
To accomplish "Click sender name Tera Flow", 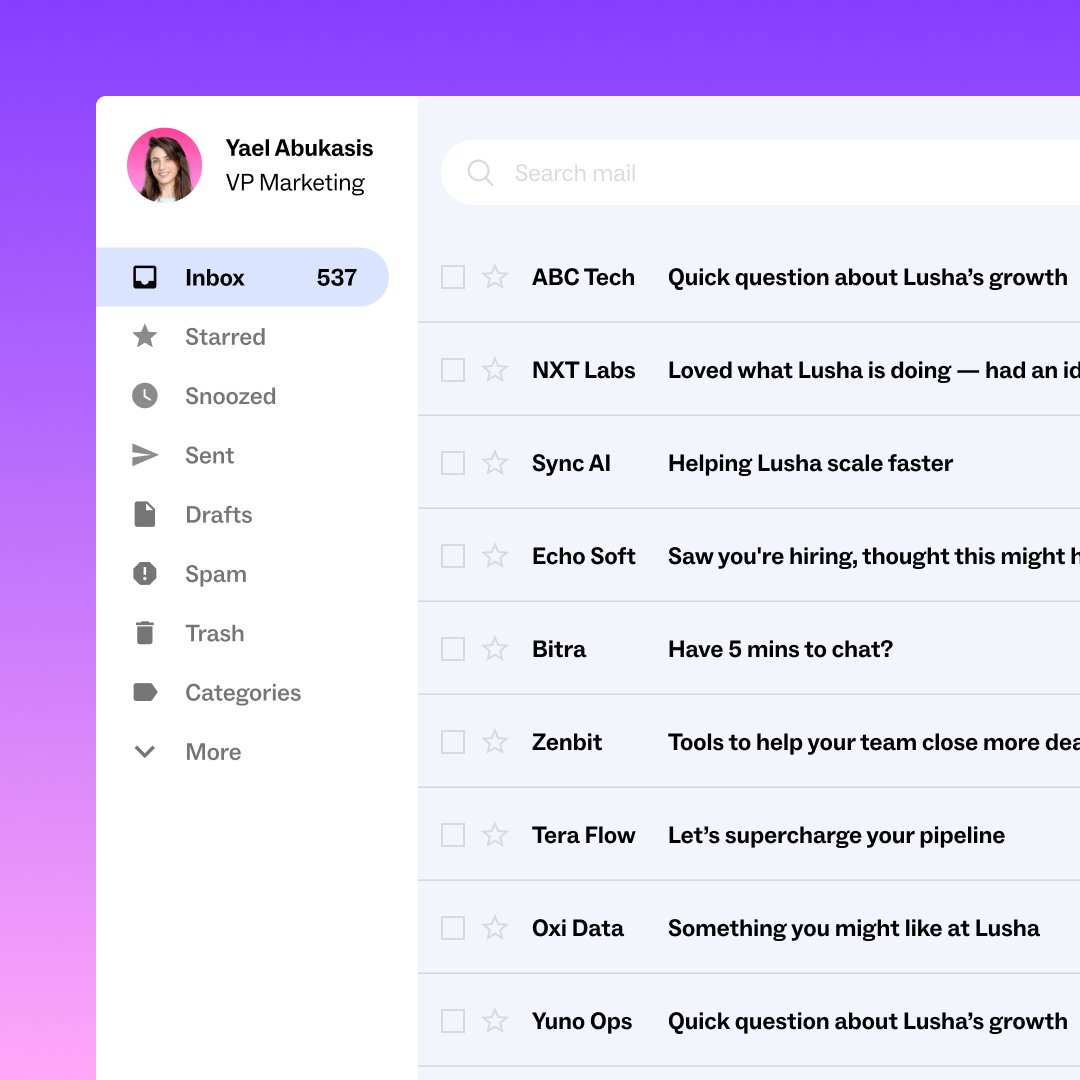I will coord(583,835).
